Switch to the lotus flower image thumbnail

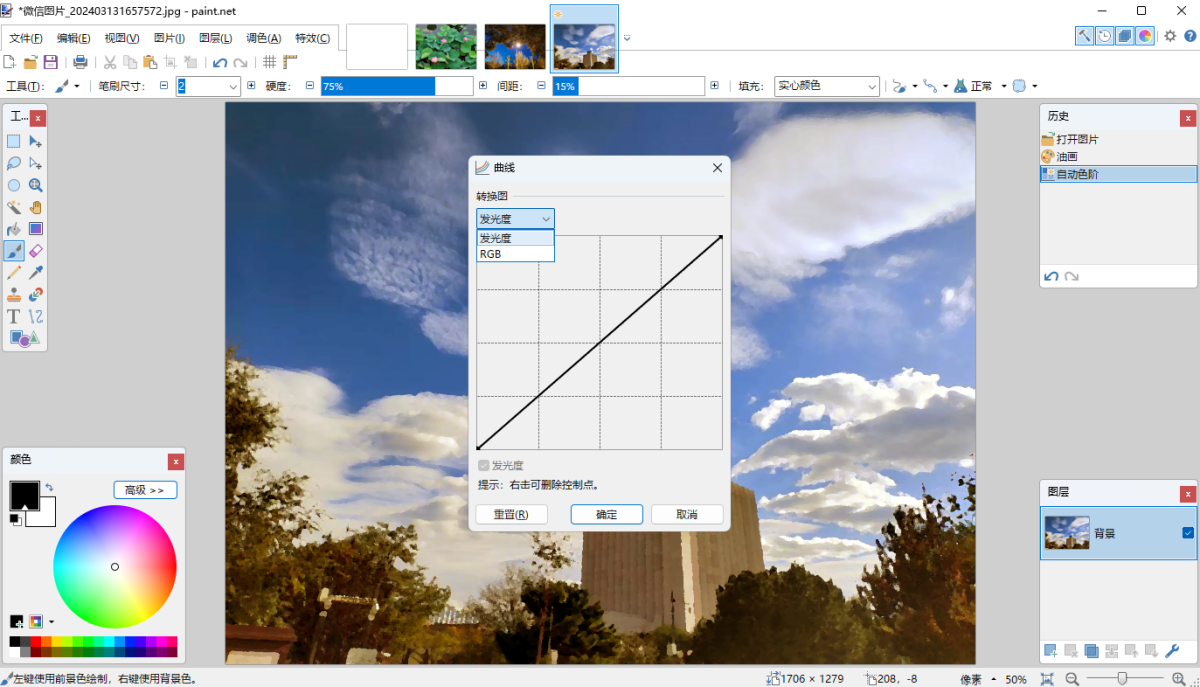pos(446,46)
